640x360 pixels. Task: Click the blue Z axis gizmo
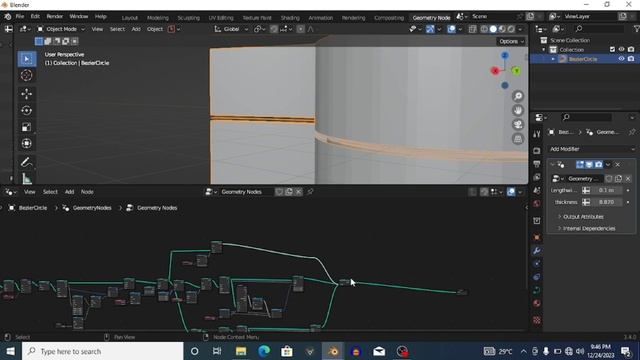pyautogui.click(x=505, y=56)
